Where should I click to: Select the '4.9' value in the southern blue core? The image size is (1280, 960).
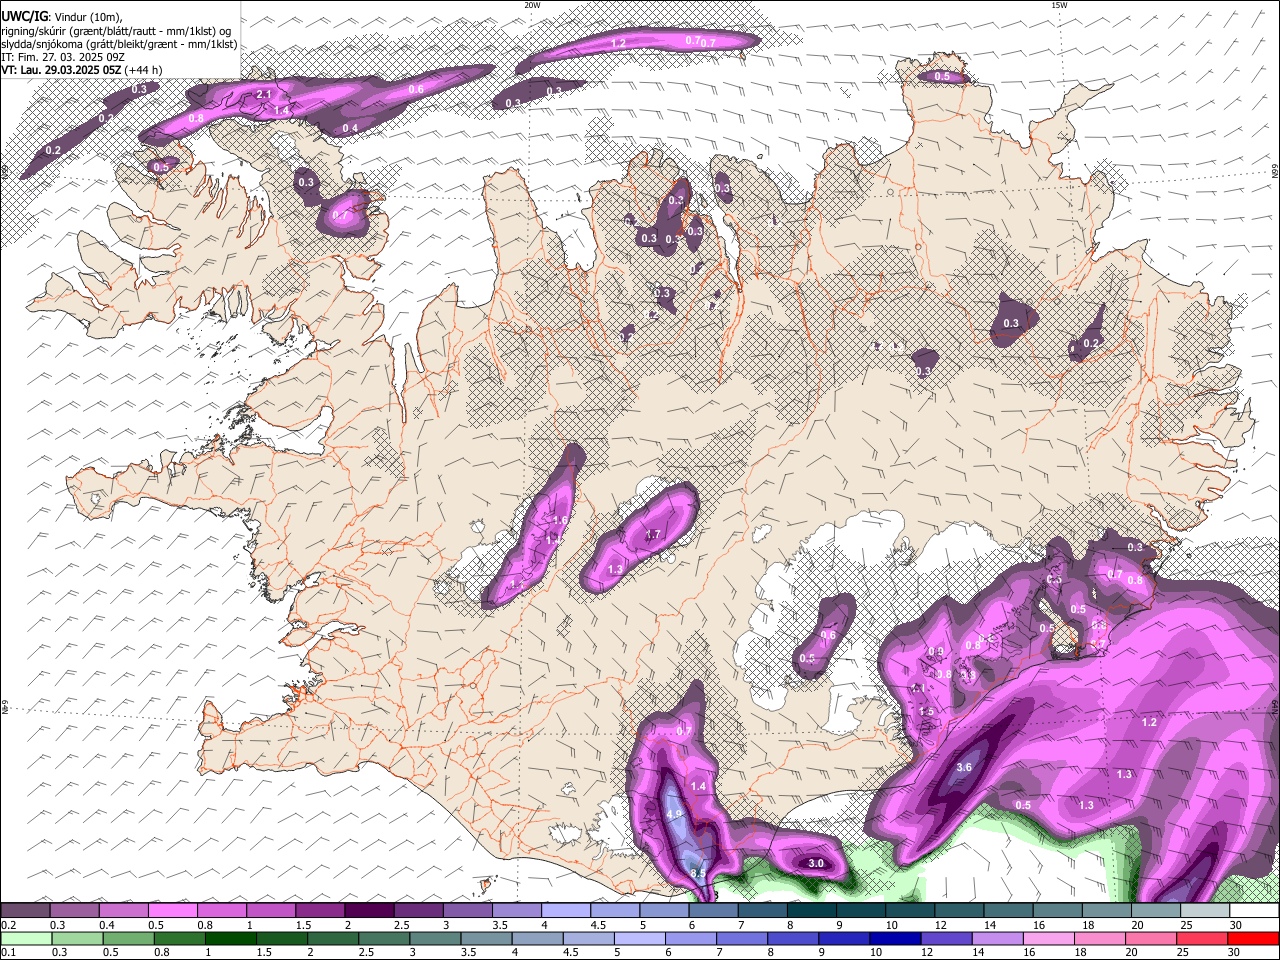click(674, 815)
